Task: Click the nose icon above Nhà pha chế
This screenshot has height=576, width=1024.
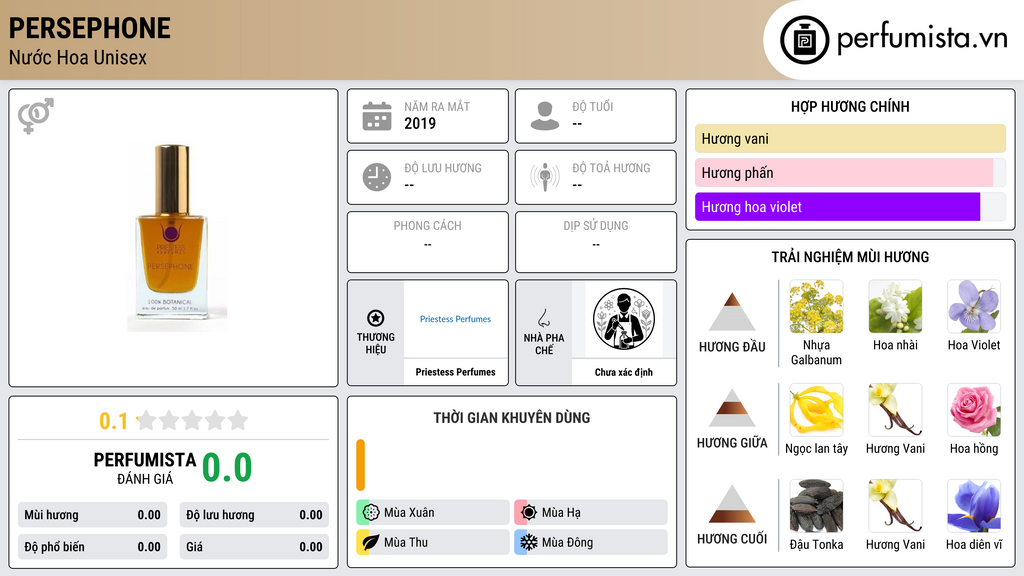Action: (x=543, y=318)
